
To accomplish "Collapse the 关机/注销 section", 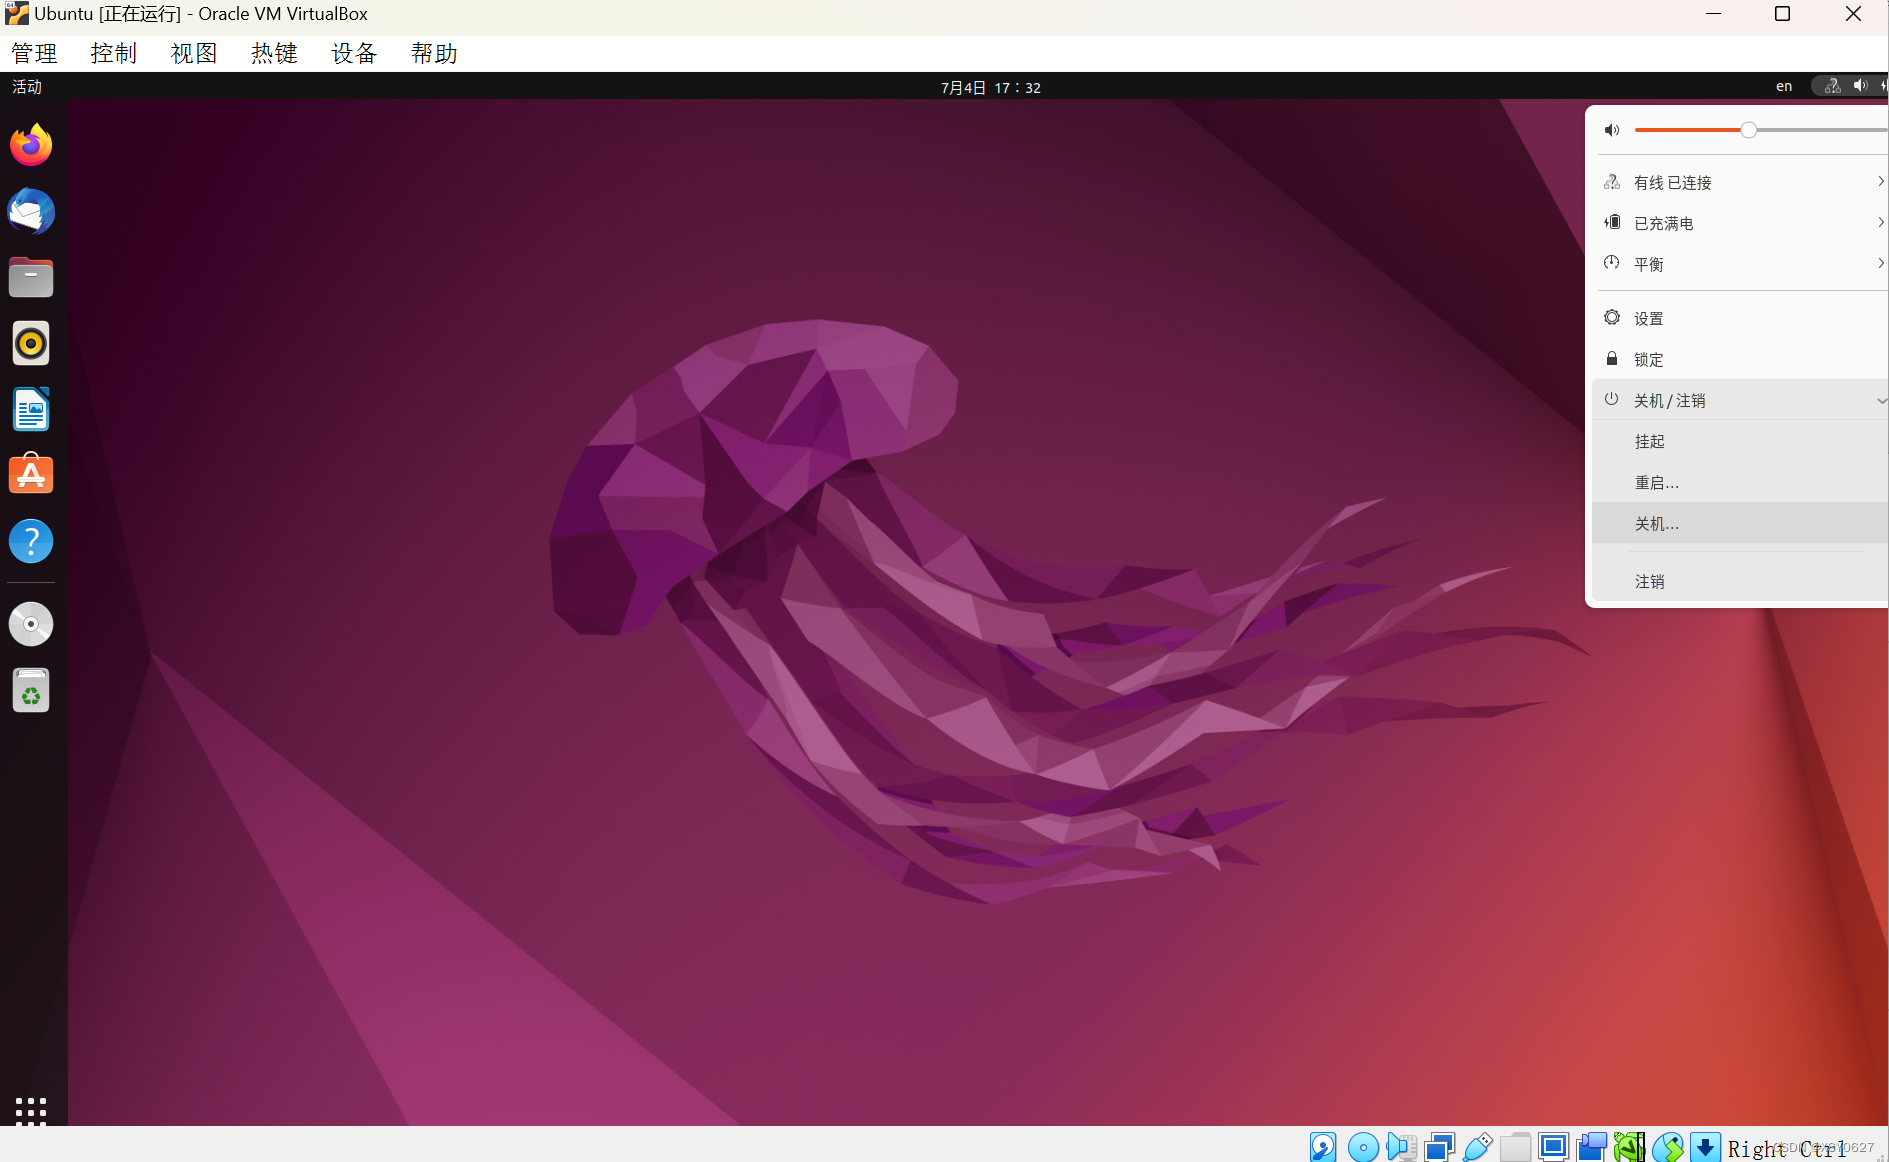I will tap(1740, 400).
